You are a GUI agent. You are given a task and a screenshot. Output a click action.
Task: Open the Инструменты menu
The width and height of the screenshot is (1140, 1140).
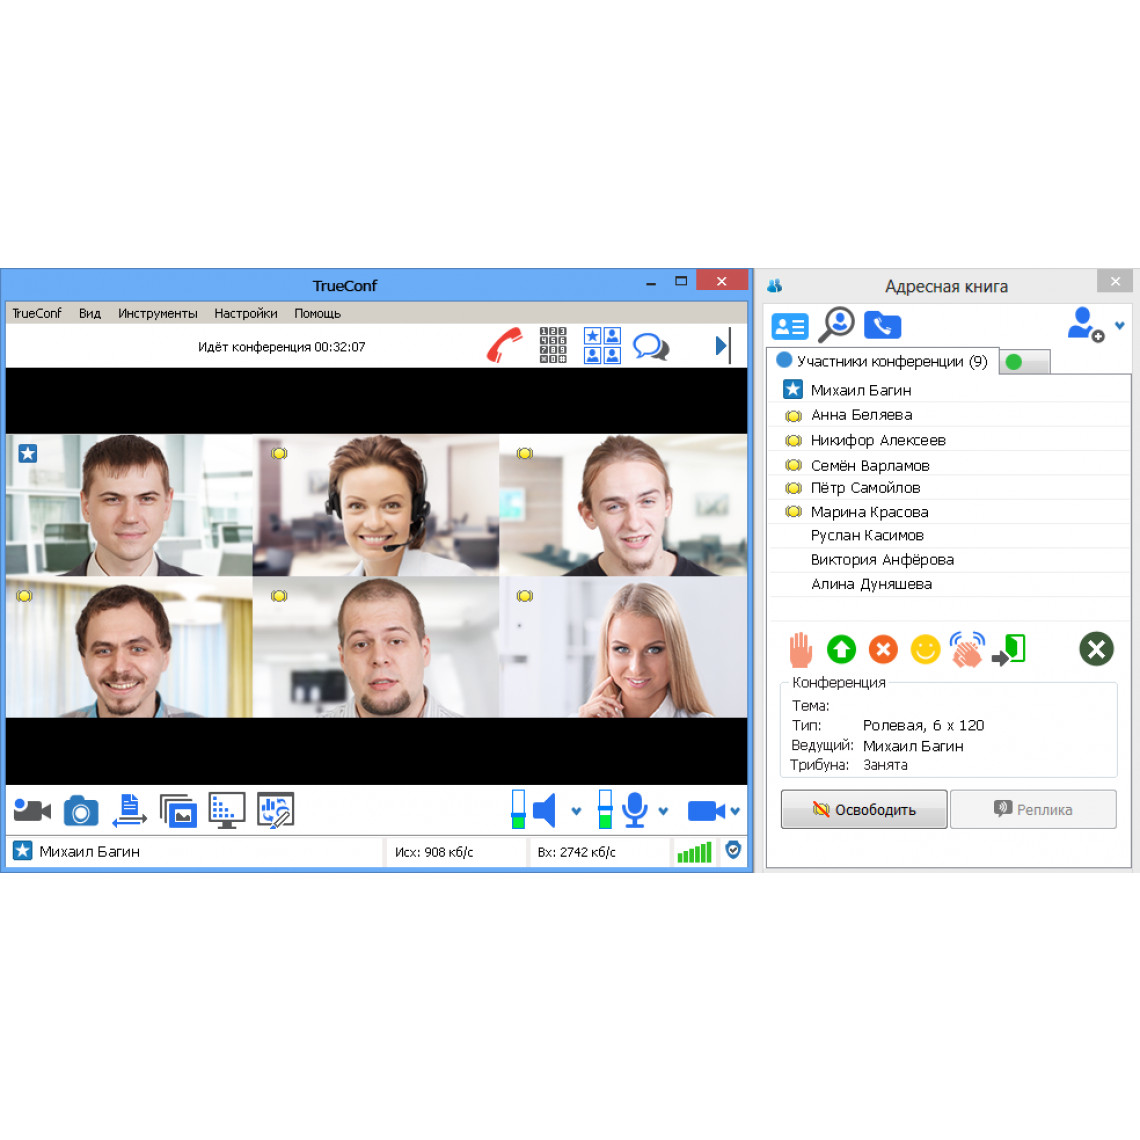tap(158, 313)
